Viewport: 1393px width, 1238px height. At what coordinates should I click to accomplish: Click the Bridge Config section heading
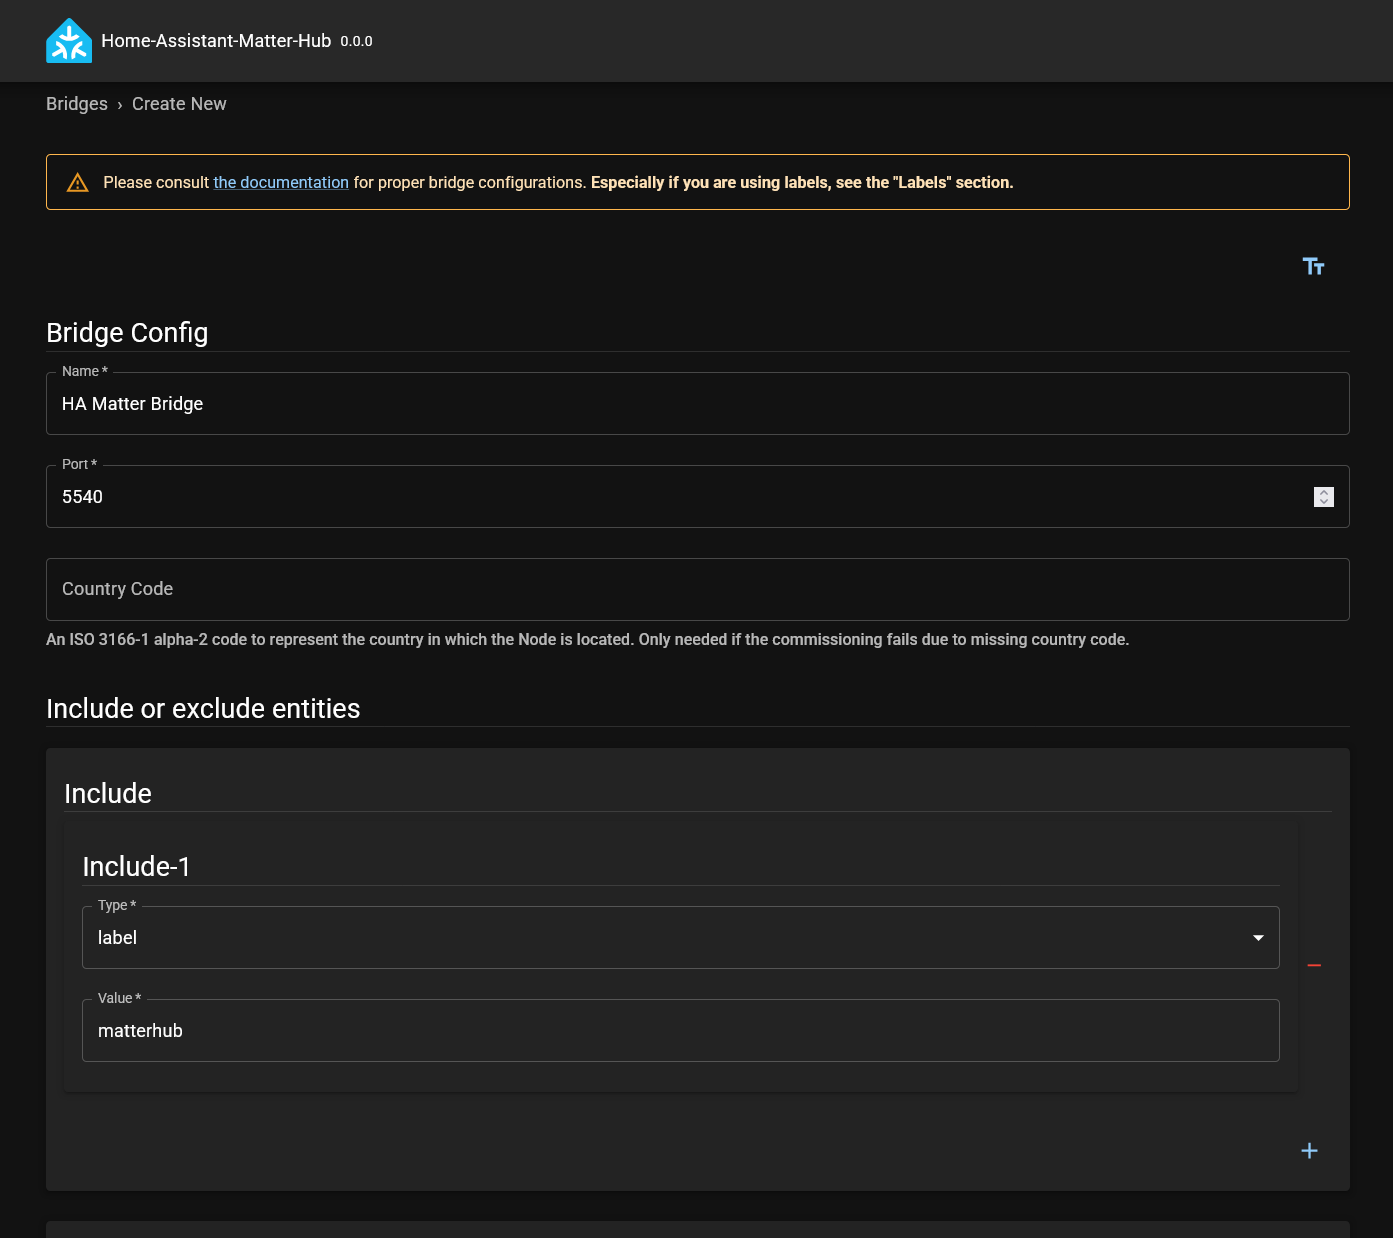127,333
